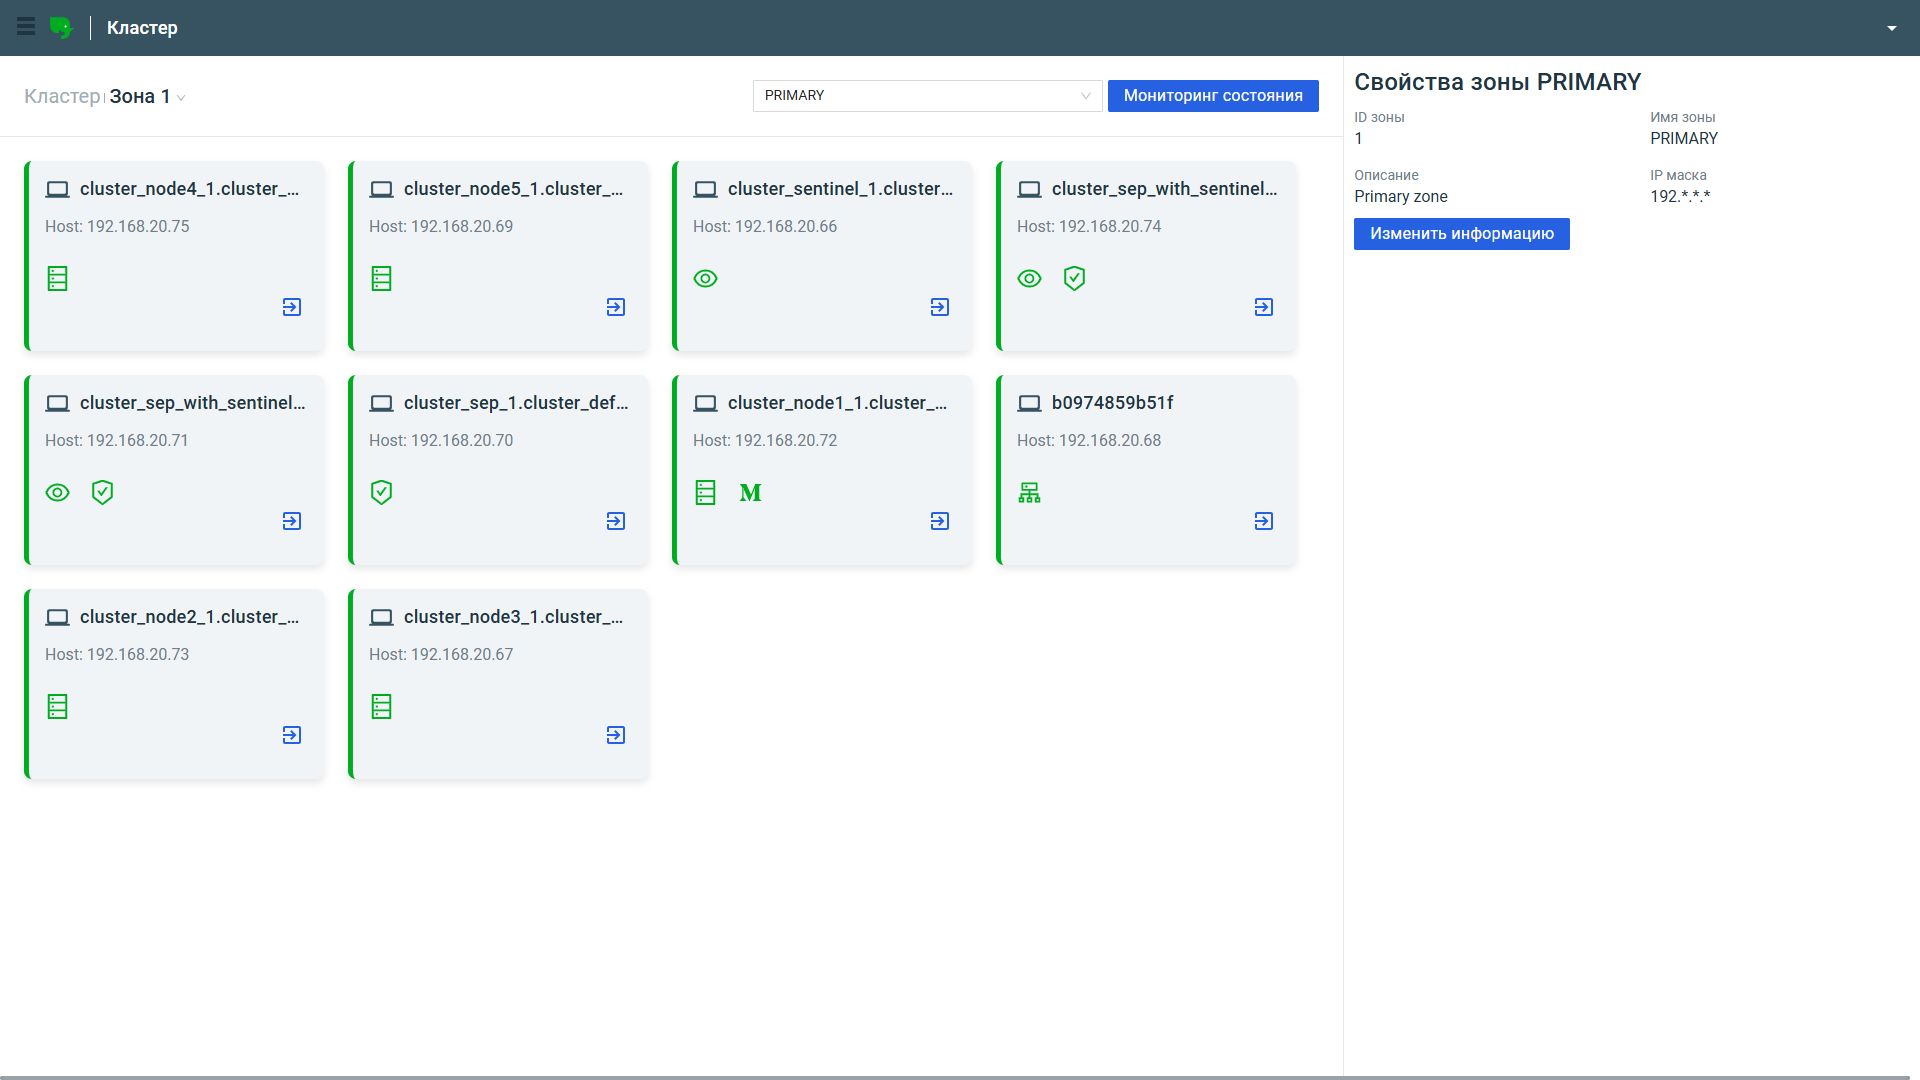
Task: Click eye icon on host 192.168.20.74 card
Action: 1029,279
